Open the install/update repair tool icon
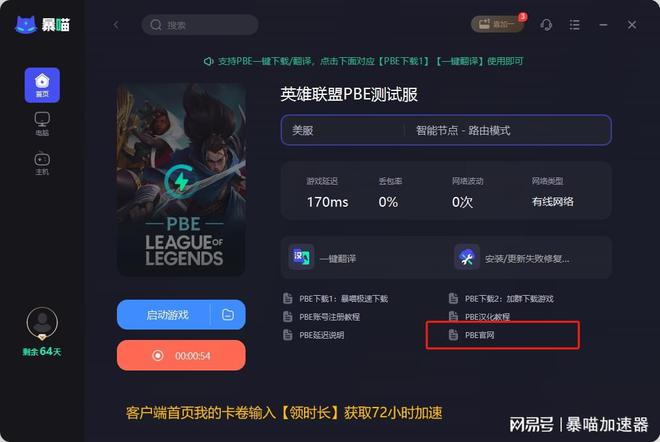660x442 pixels. point(466,257)
